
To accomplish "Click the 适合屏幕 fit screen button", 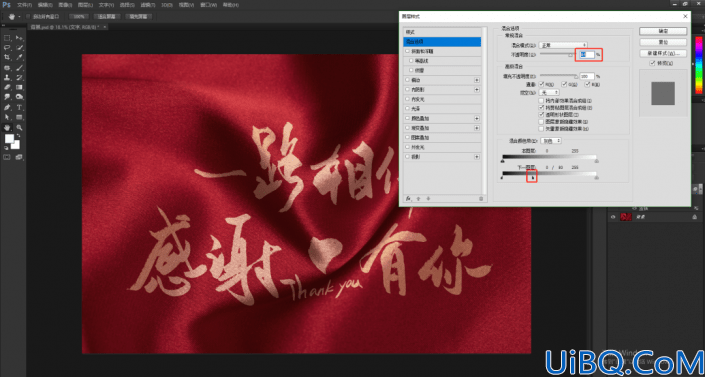I will click(x=107, y=17).
